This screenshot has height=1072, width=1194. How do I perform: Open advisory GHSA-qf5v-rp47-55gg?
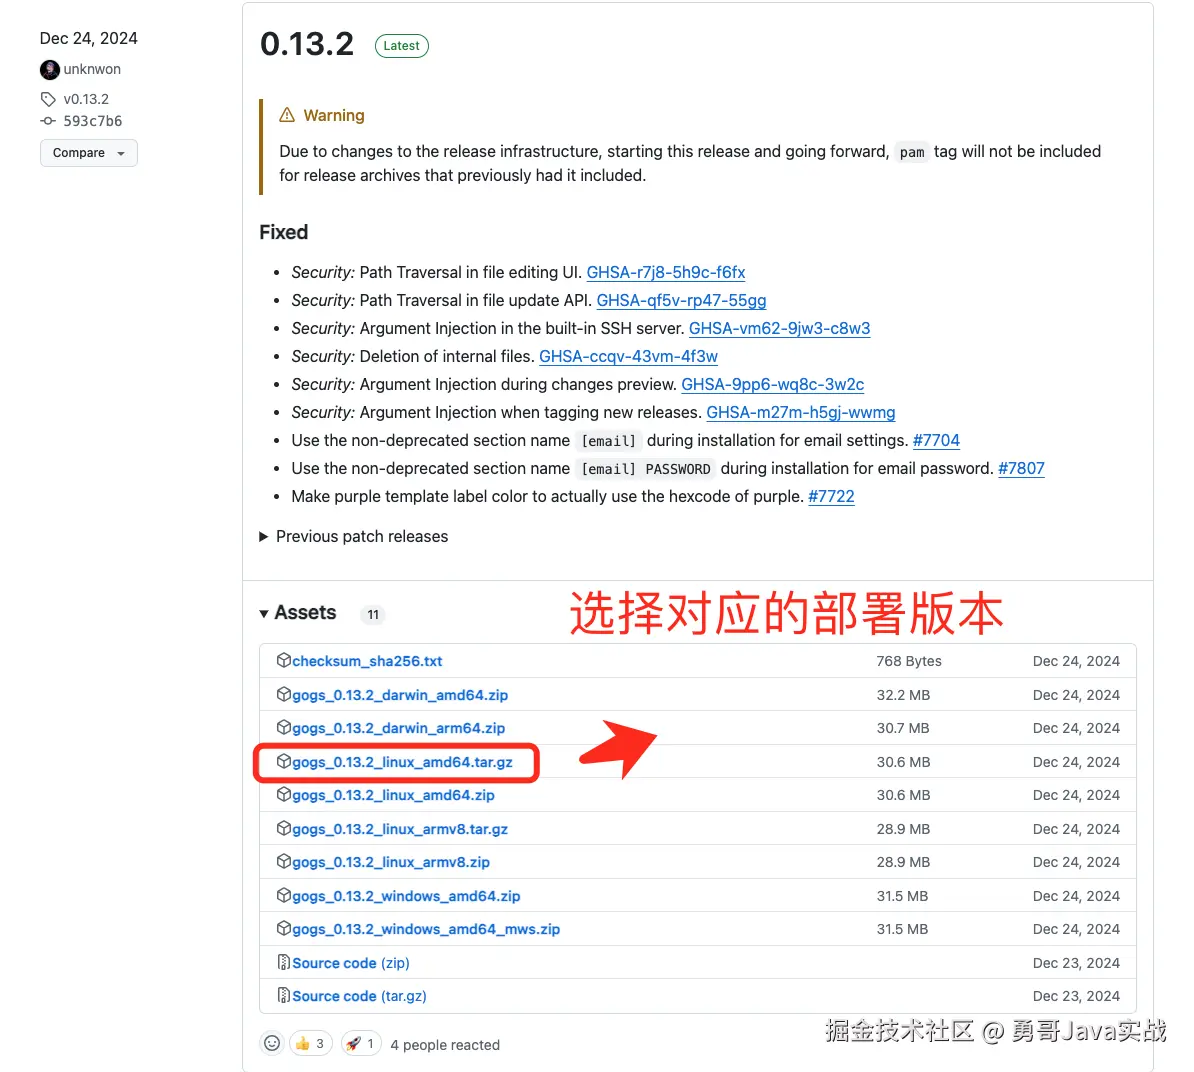click(681, 301)
